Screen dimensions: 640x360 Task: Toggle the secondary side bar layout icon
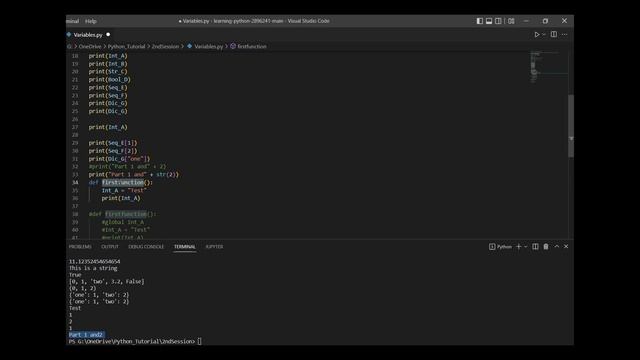[x=498, y=21]
